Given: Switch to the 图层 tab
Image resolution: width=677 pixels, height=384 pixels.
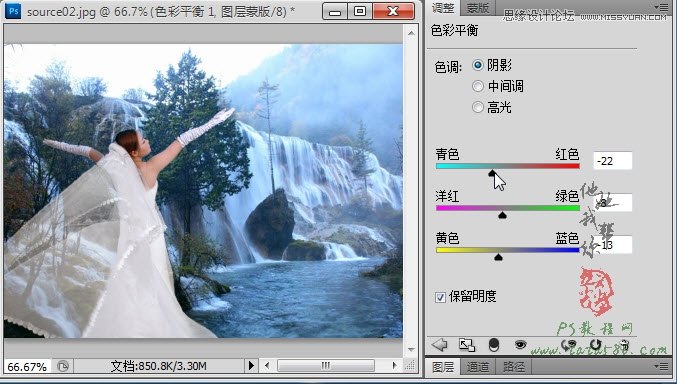Looking at the screenshot, I should 443,367.
